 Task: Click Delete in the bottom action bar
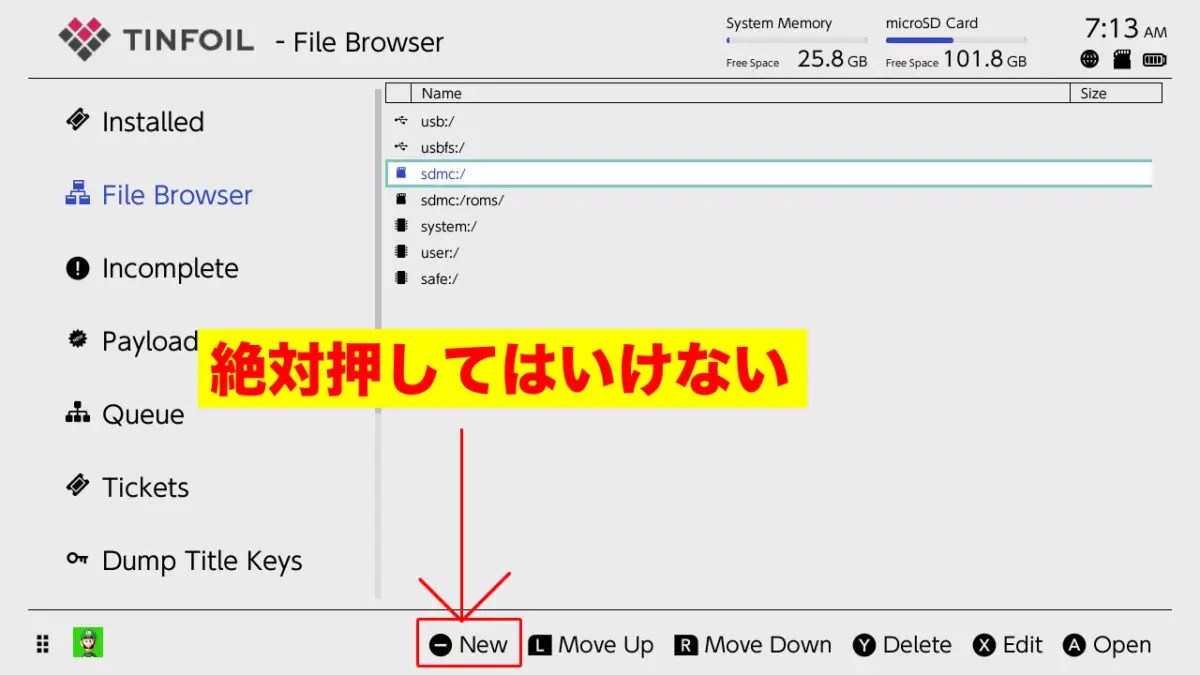(901, 645)
